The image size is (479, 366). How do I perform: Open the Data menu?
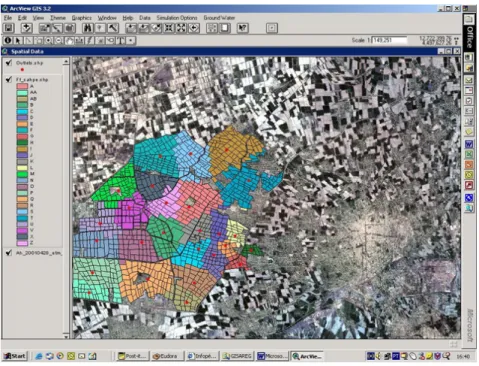(x=145, y=18)
